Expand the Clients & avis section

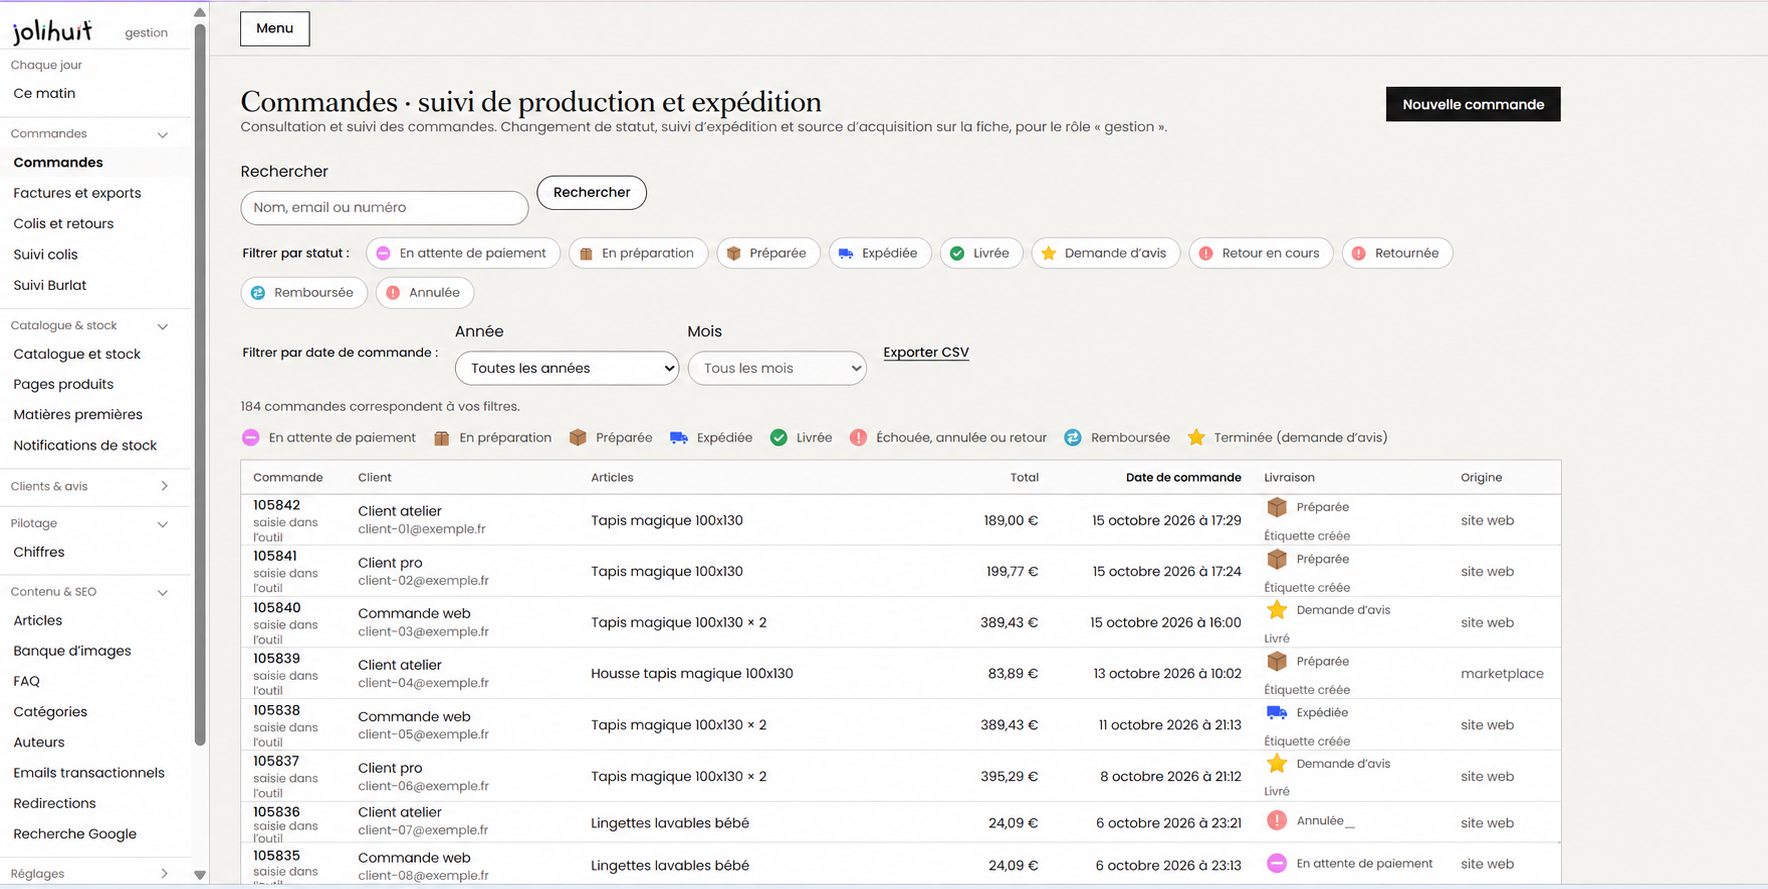pyautogui.click(x=164, y=486)
